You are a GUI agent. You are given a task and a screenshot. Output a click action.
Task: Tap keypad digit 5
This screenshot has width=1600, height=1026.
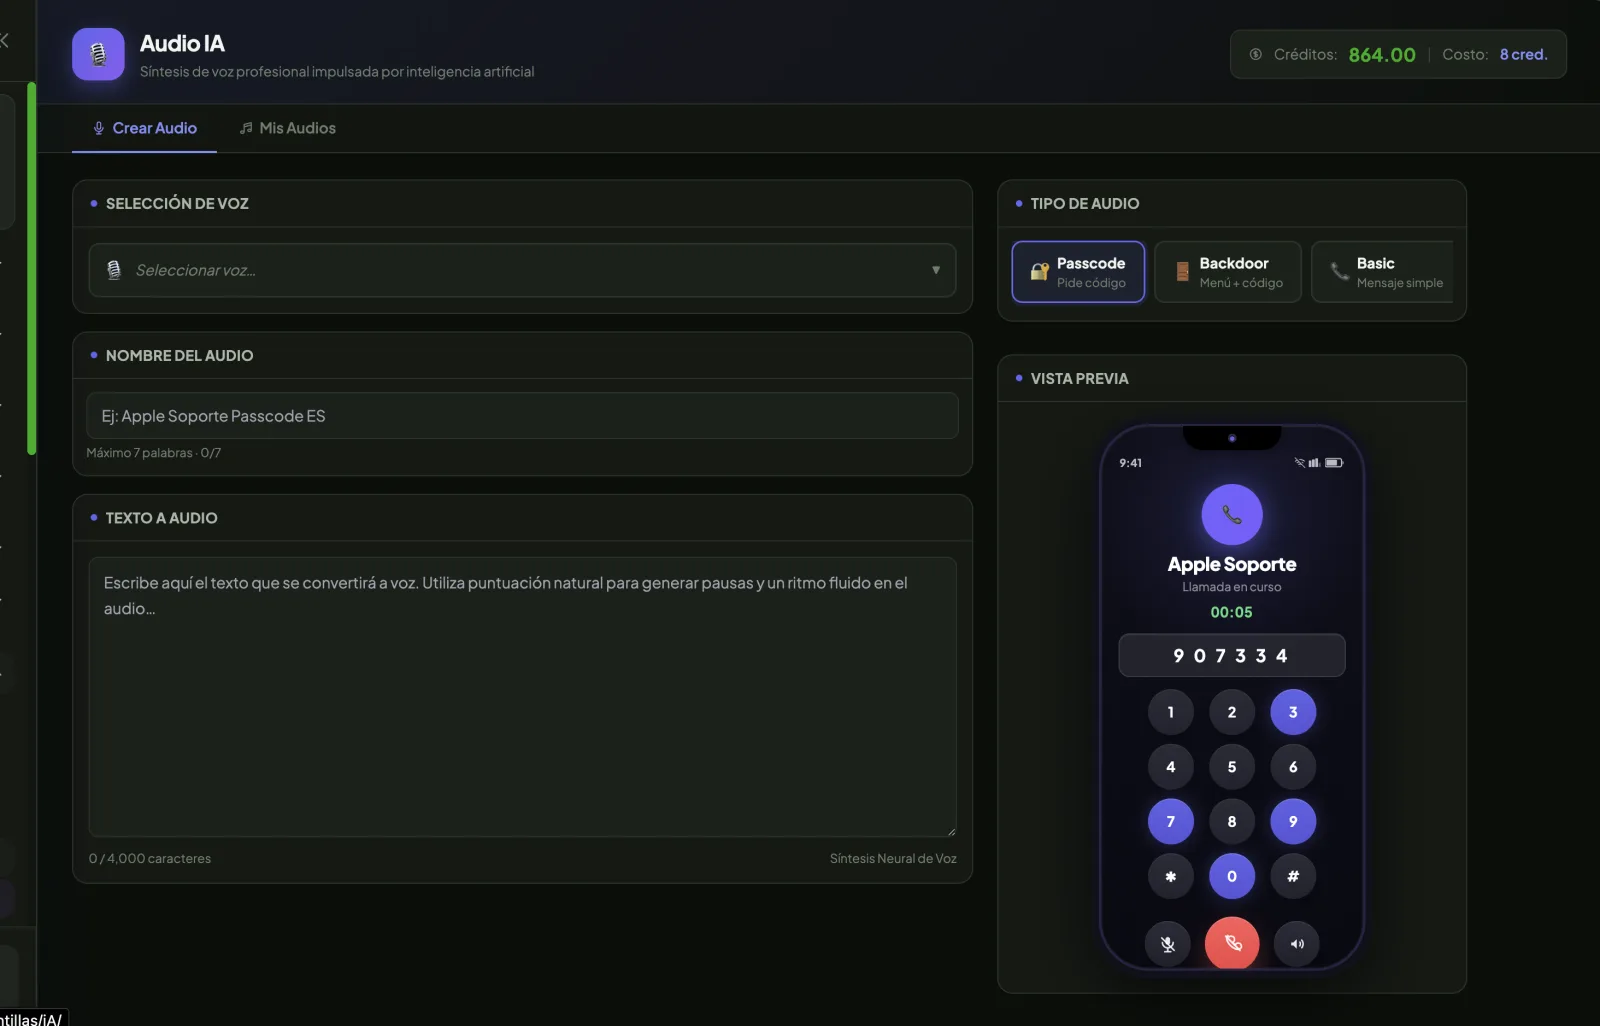pyautogui.click(x=1232, y=767)
